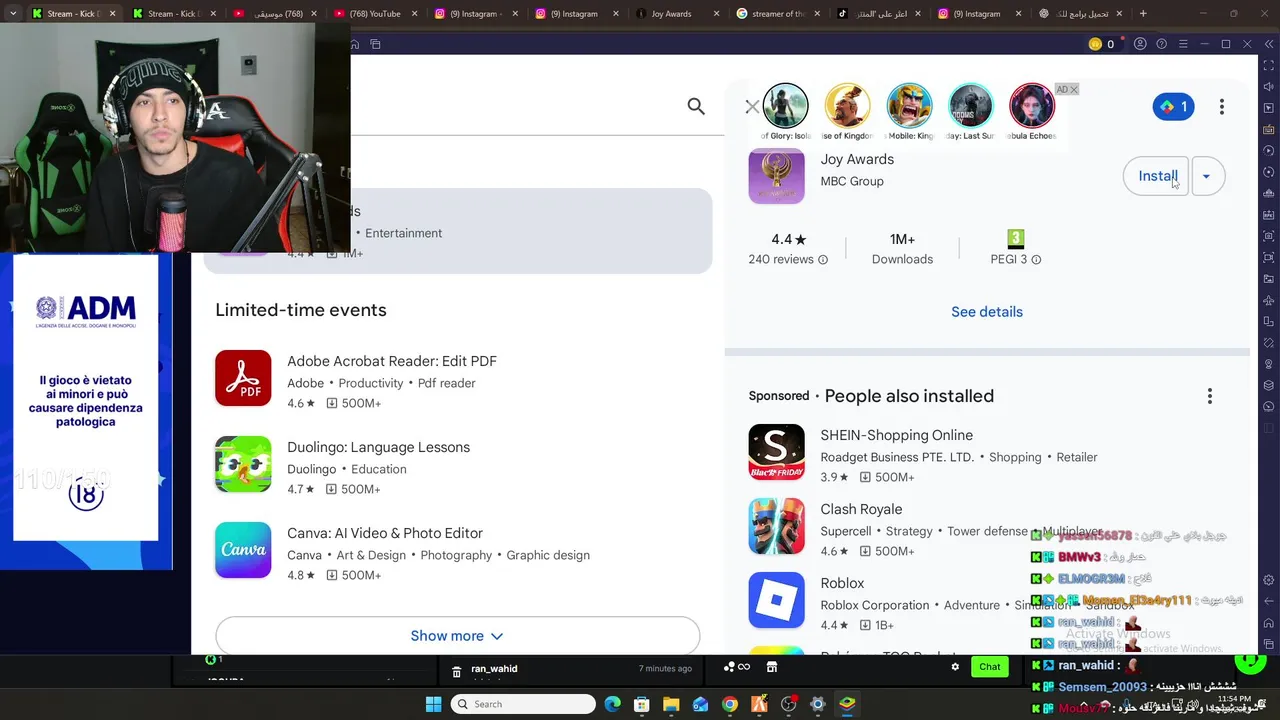
Task: Open the SHEIN-Shopping Online app icon
Action: coord(776,452)
